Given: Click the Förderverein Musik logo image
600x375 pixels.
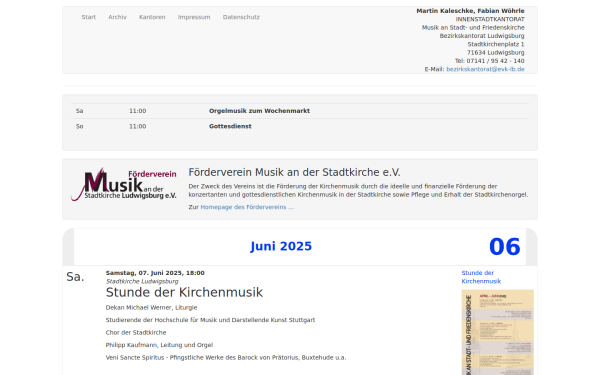Looking at the screenshot, I should [x=124, y=184].
